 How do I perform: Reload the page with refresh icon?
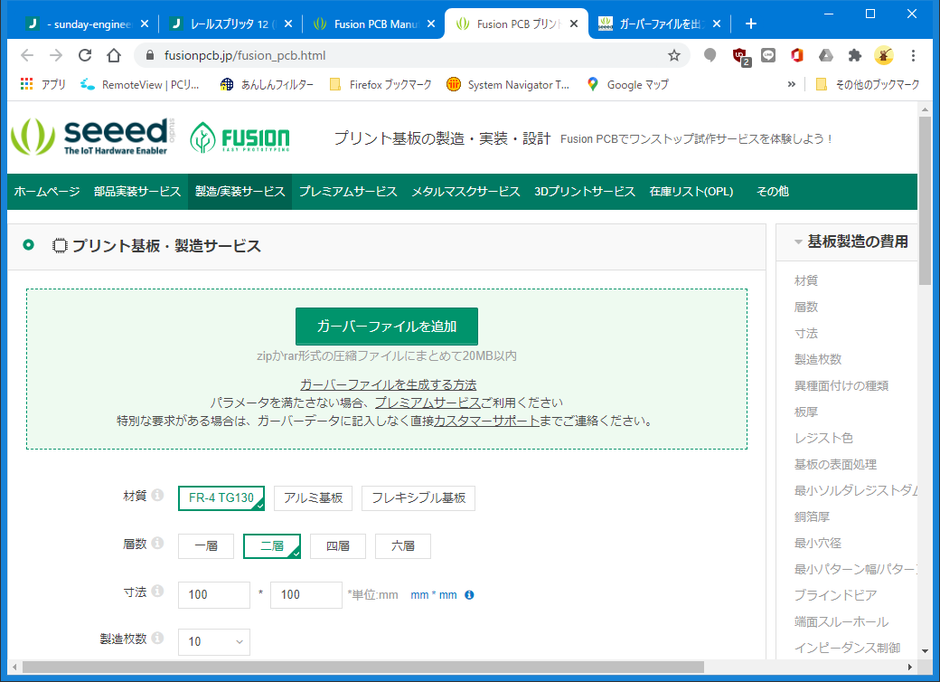point(85,56)
